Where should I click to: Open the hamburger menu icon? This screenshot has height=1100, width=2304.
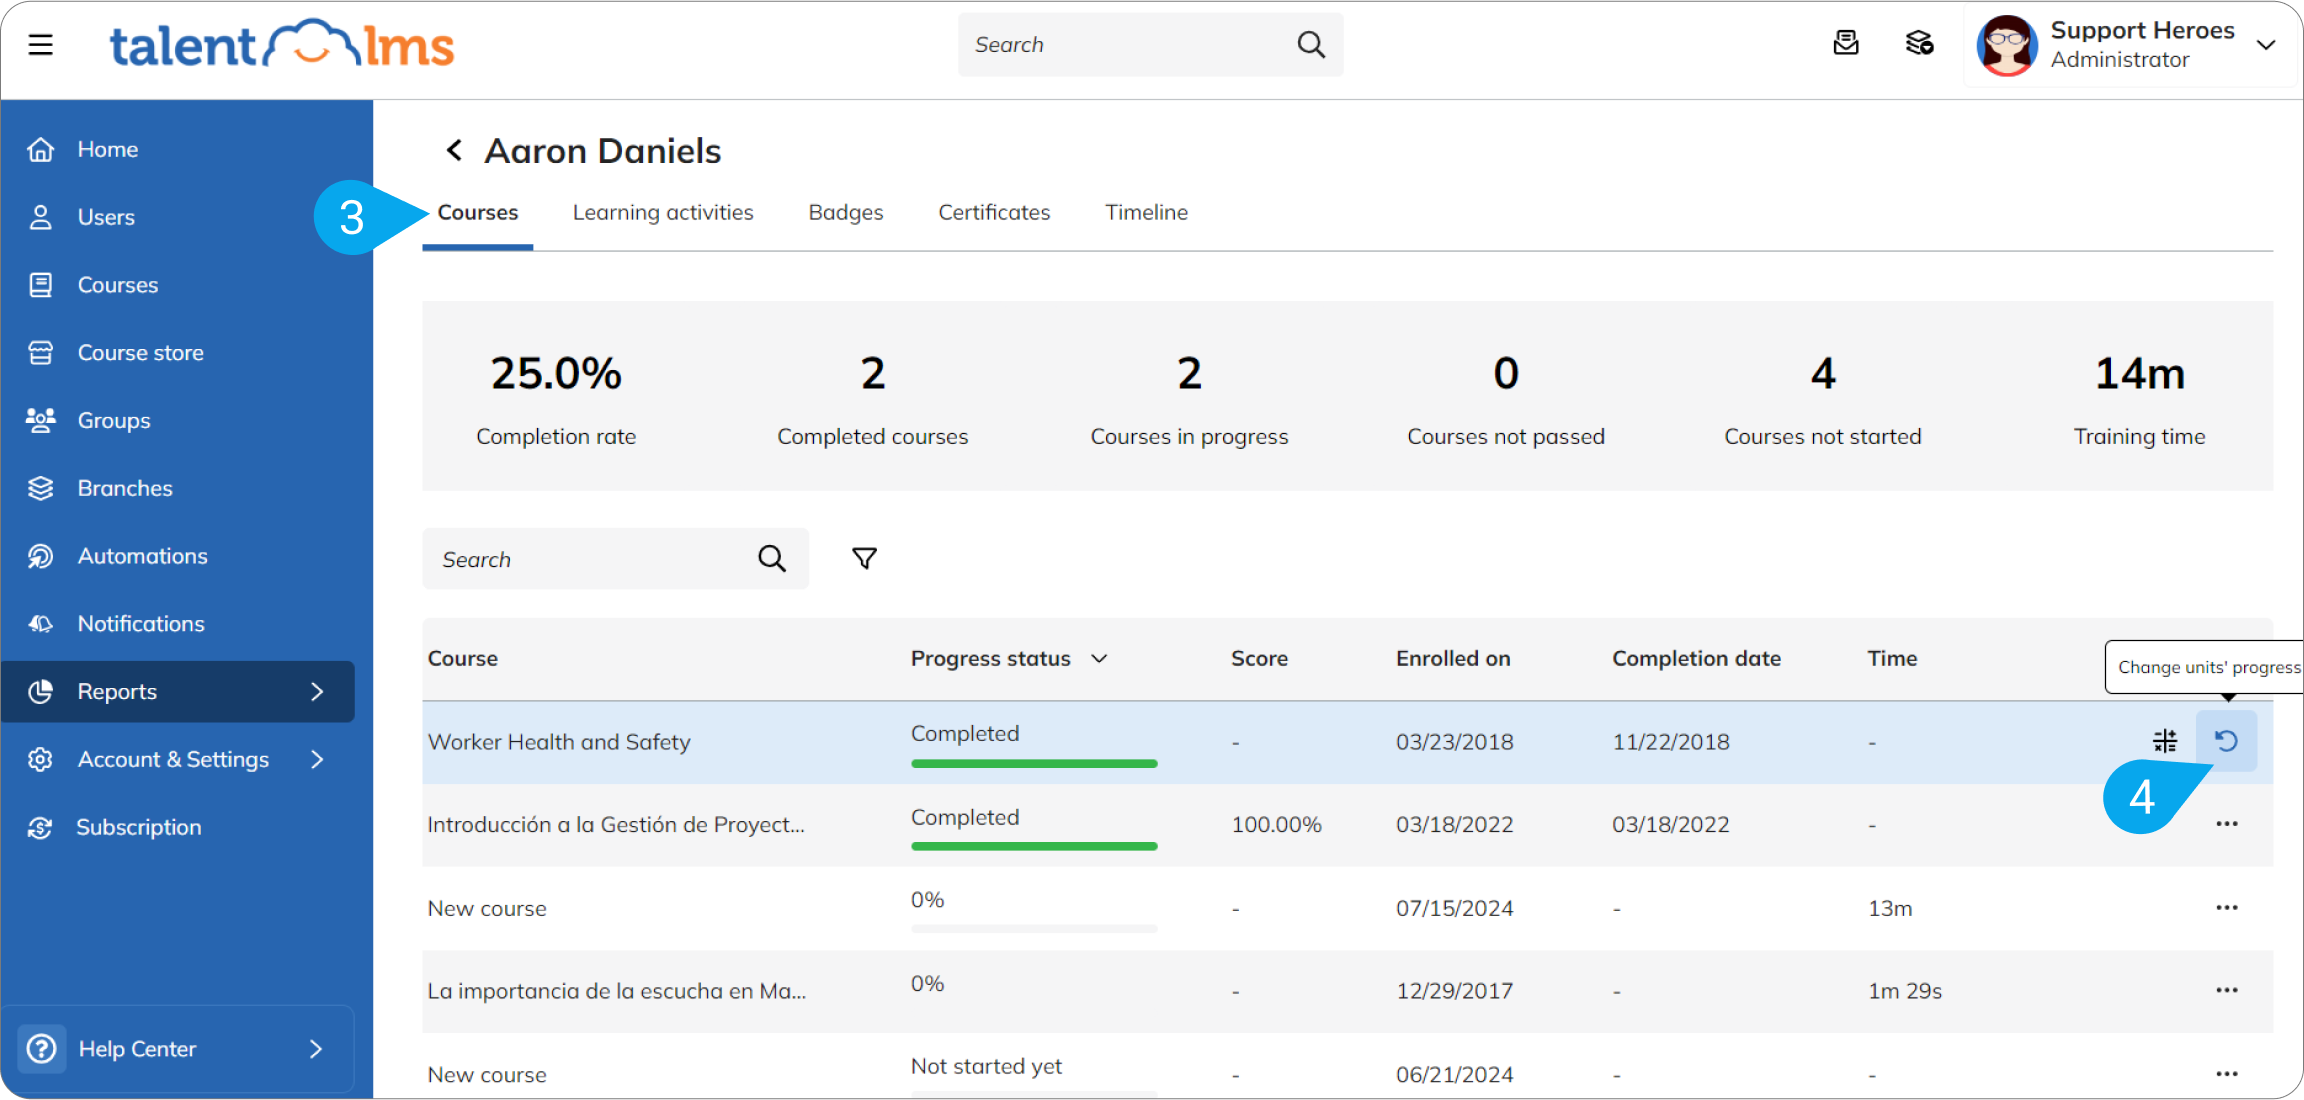point(40,45)
